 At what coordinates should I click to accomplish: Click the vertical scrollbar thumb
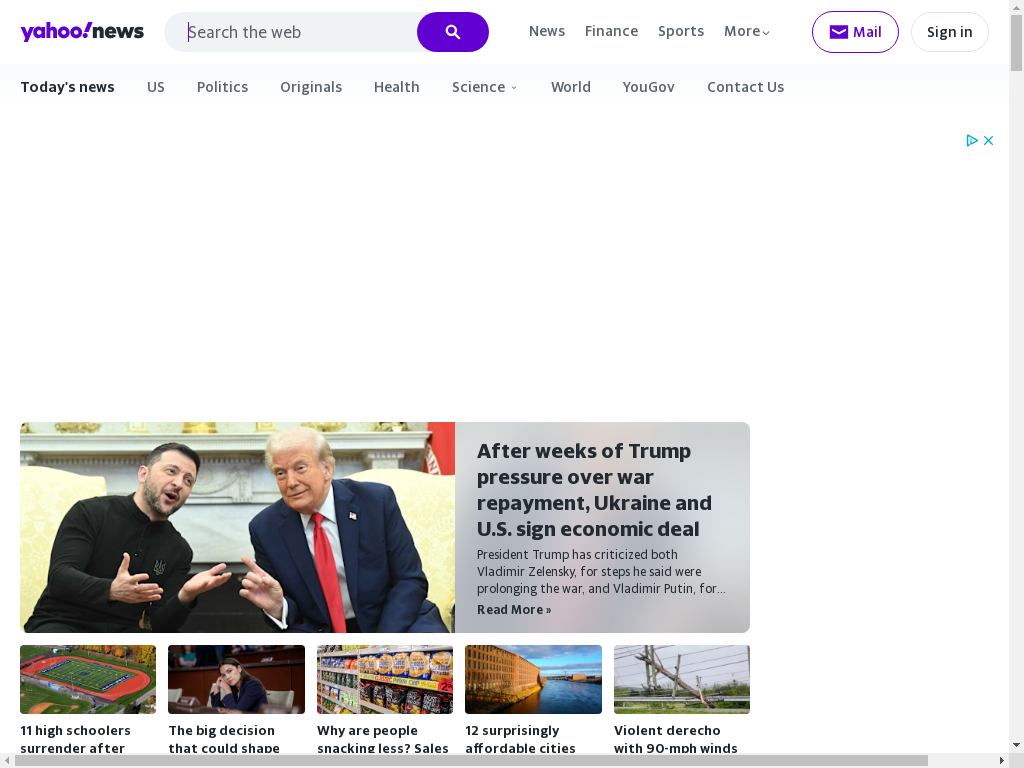1016,43
